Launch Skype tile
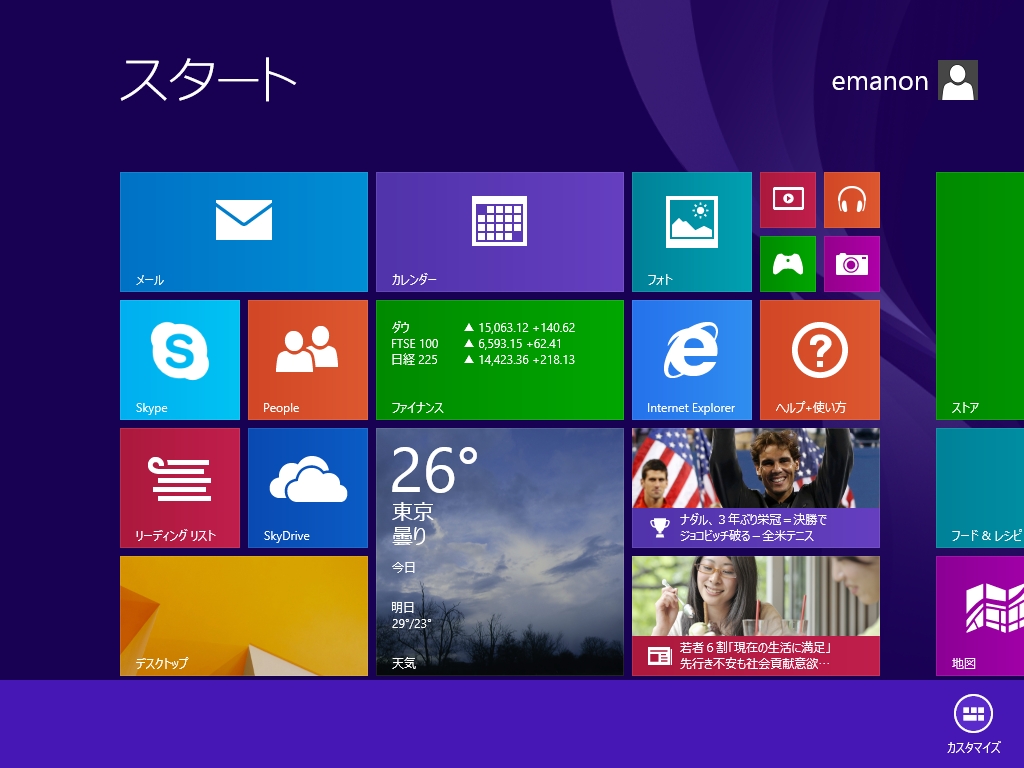The height and width of the screenshot is (768, 1024). coord(180,360)
